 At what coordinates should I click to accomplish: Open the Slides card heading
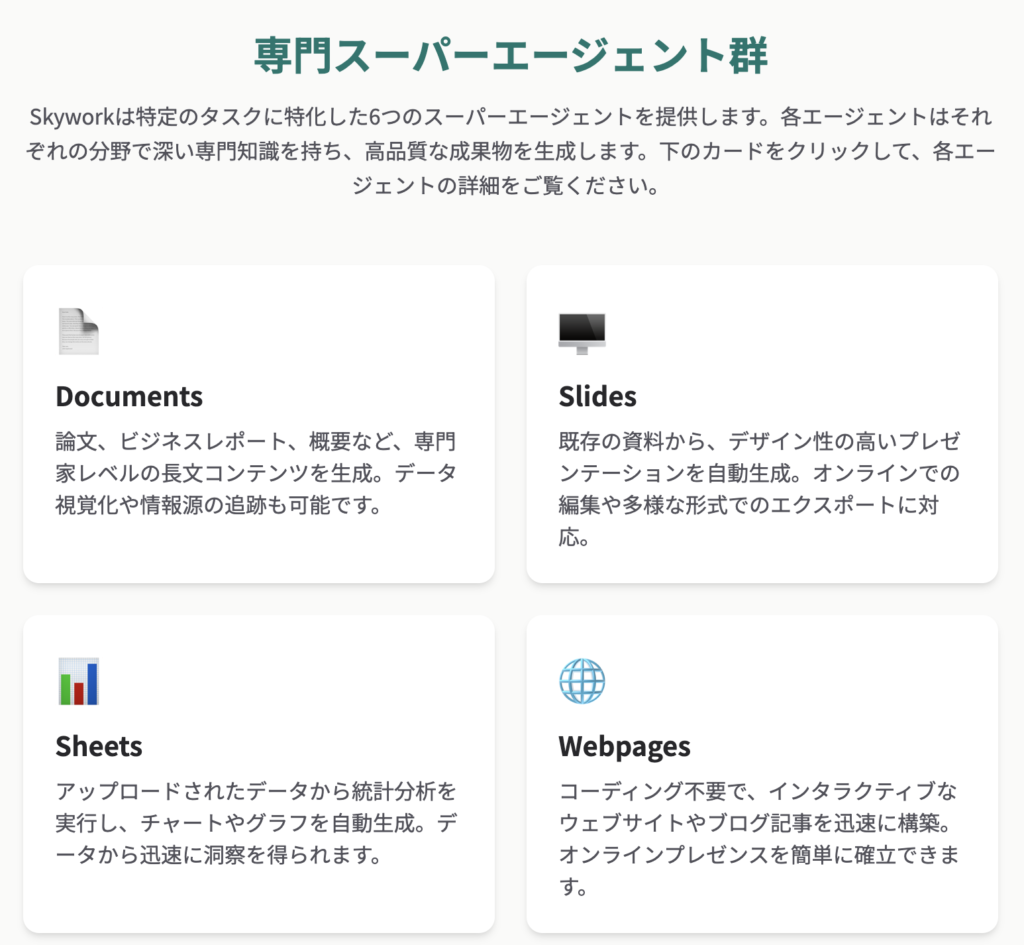tap(598, 396)
